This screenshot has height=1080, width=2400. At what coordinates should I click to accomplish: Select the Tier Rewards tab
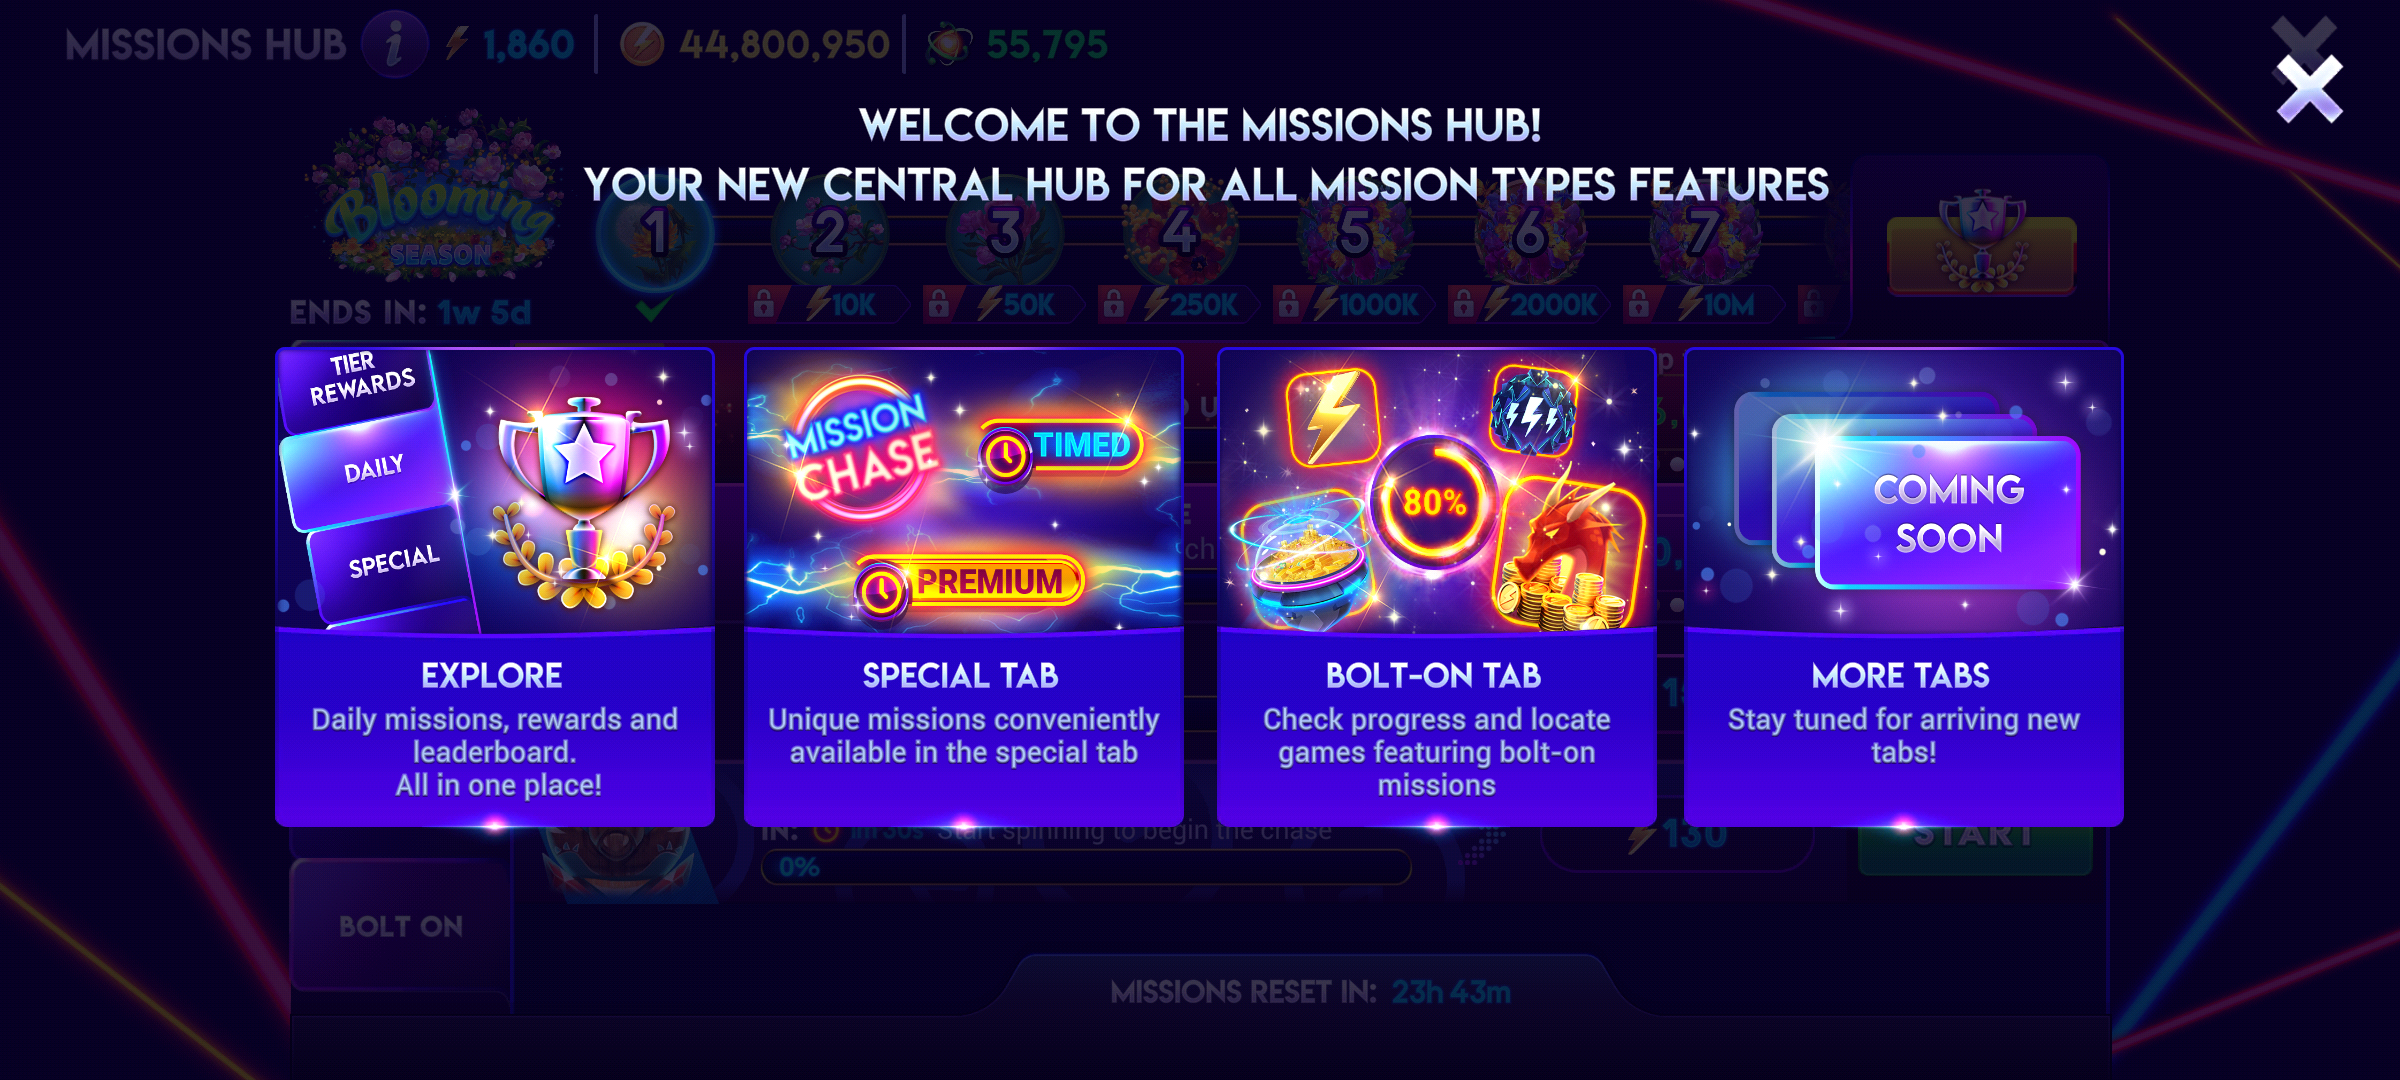(358, 382)
